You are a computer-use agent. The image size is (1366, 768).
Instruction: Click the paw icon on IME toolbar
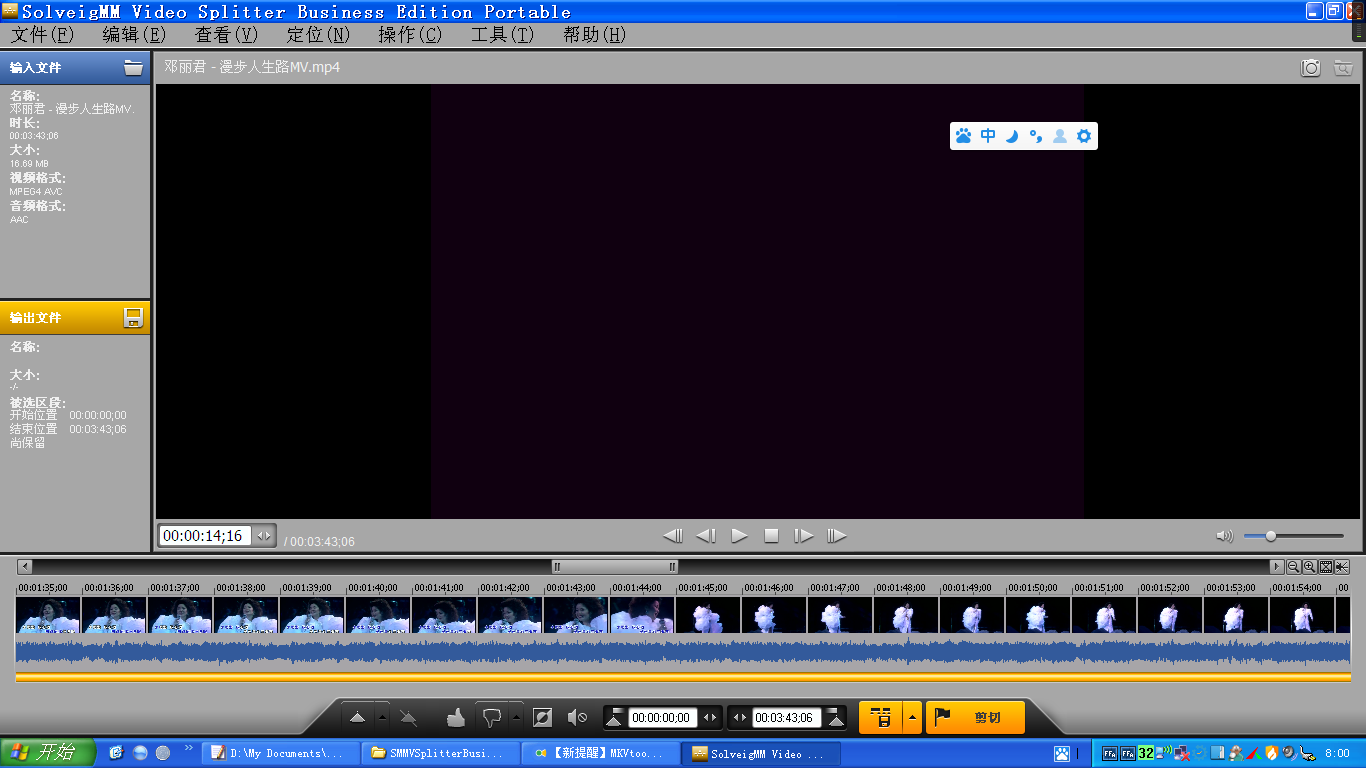pyautogui.click(x=963, y=136)
